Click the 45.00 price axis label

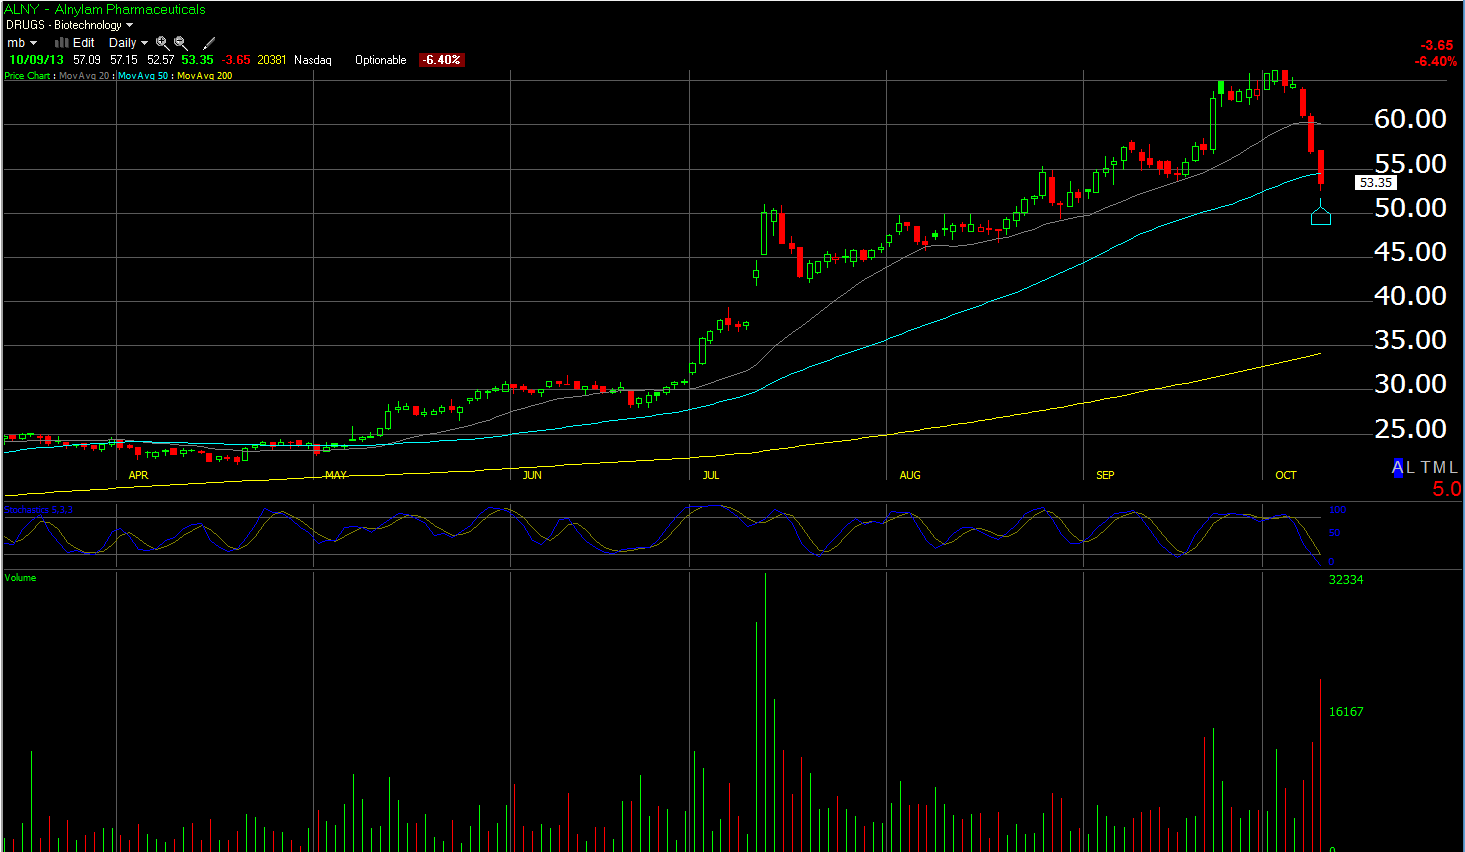click(x=1410, y=252)
